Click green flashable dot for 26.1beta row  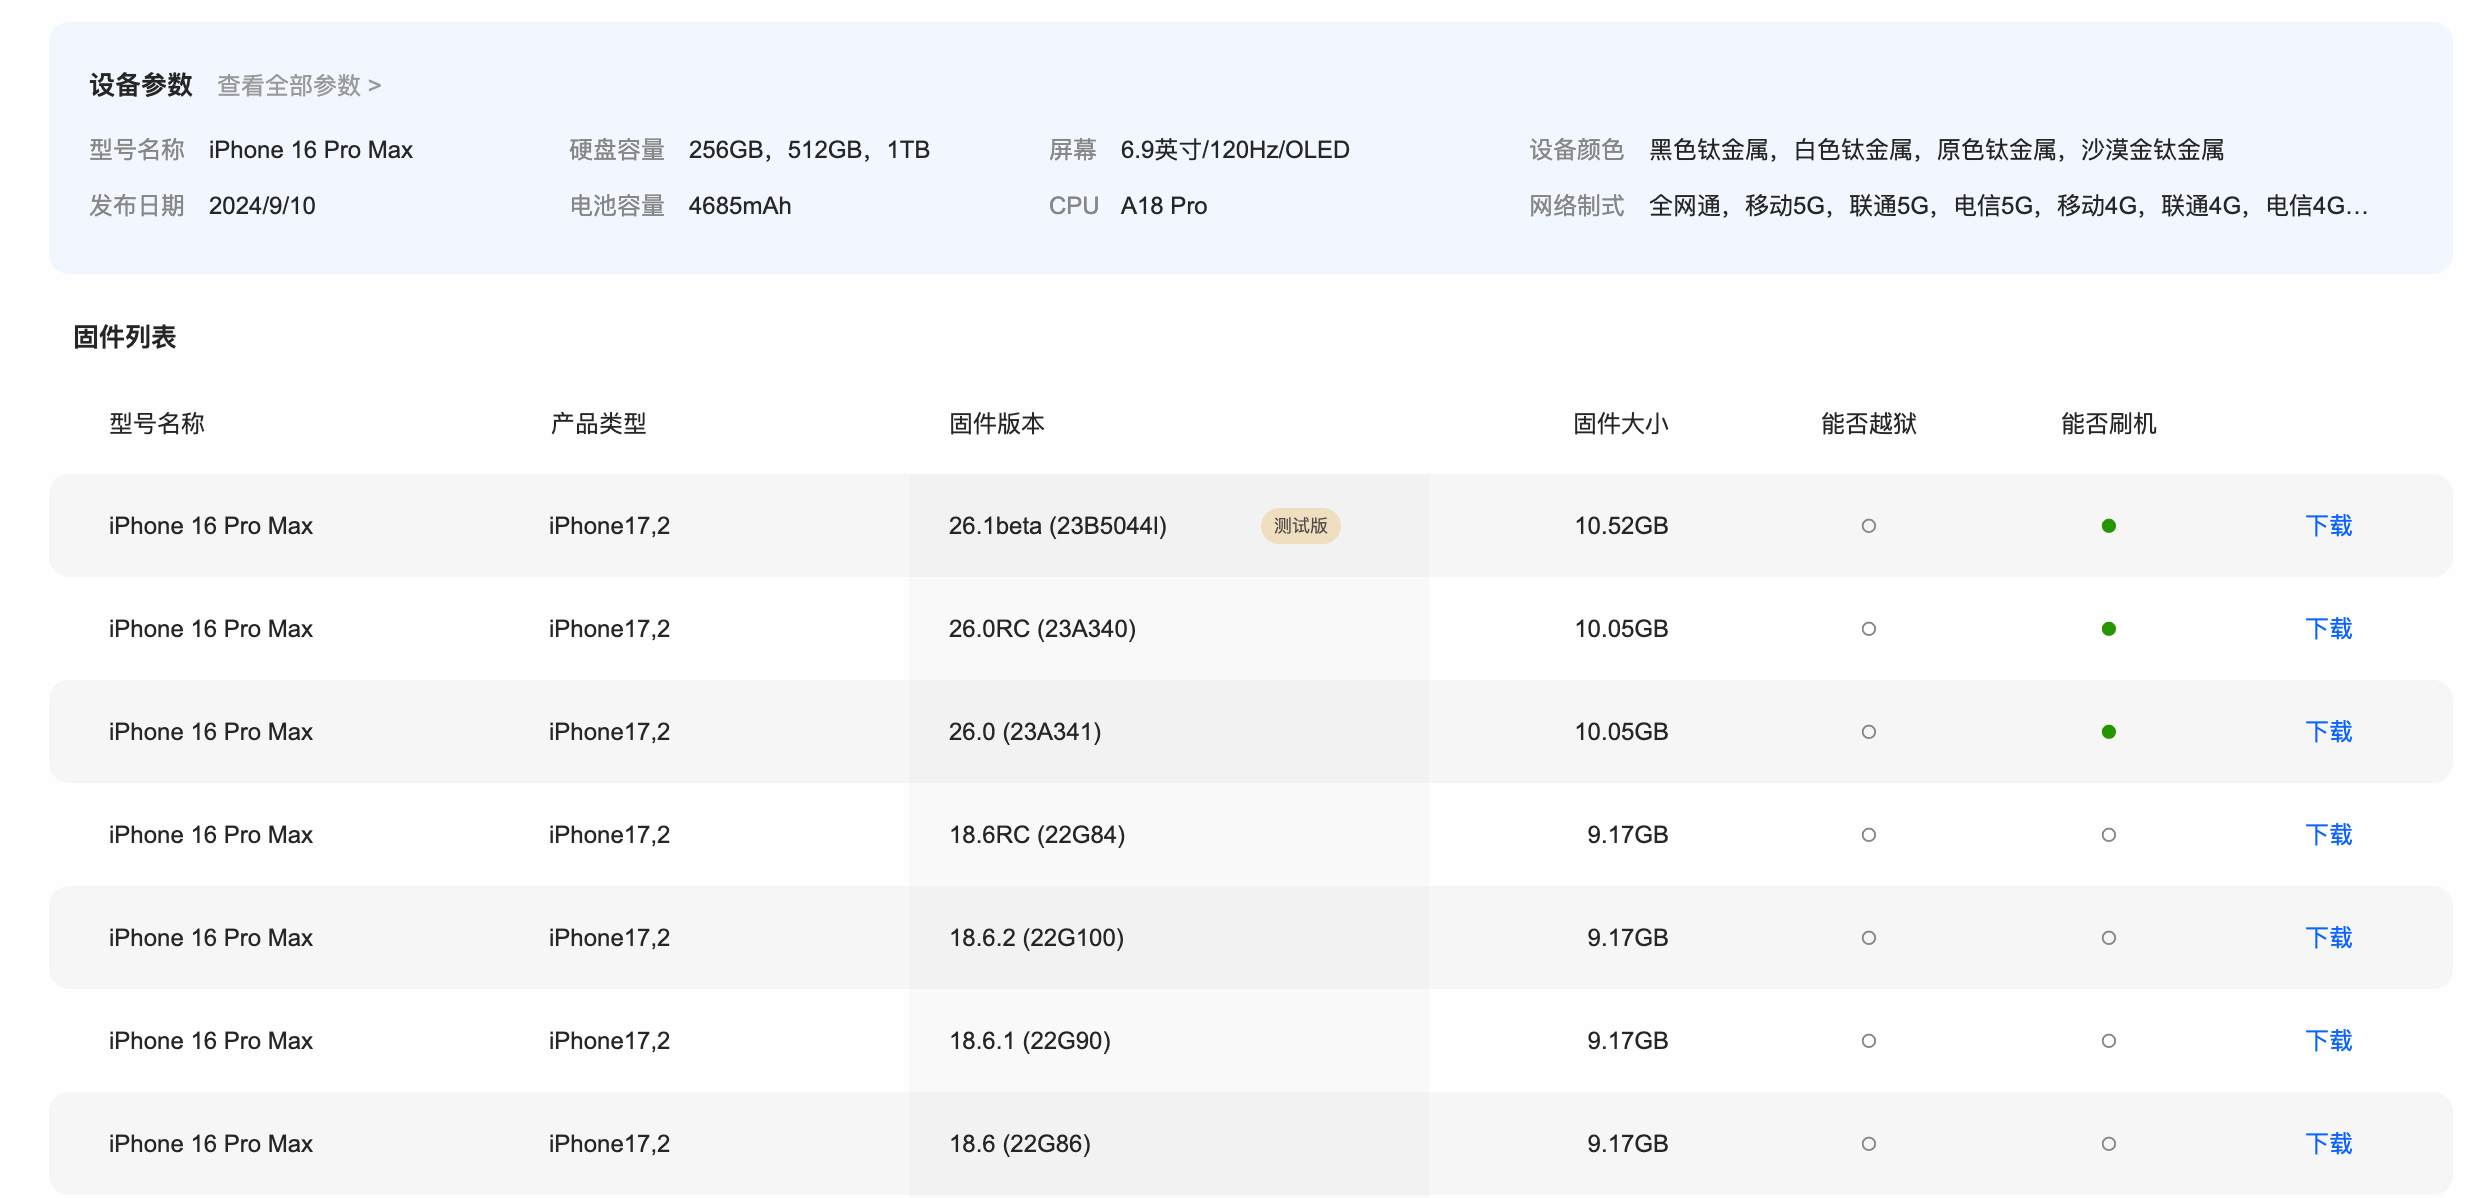(x=2108, y=526)
